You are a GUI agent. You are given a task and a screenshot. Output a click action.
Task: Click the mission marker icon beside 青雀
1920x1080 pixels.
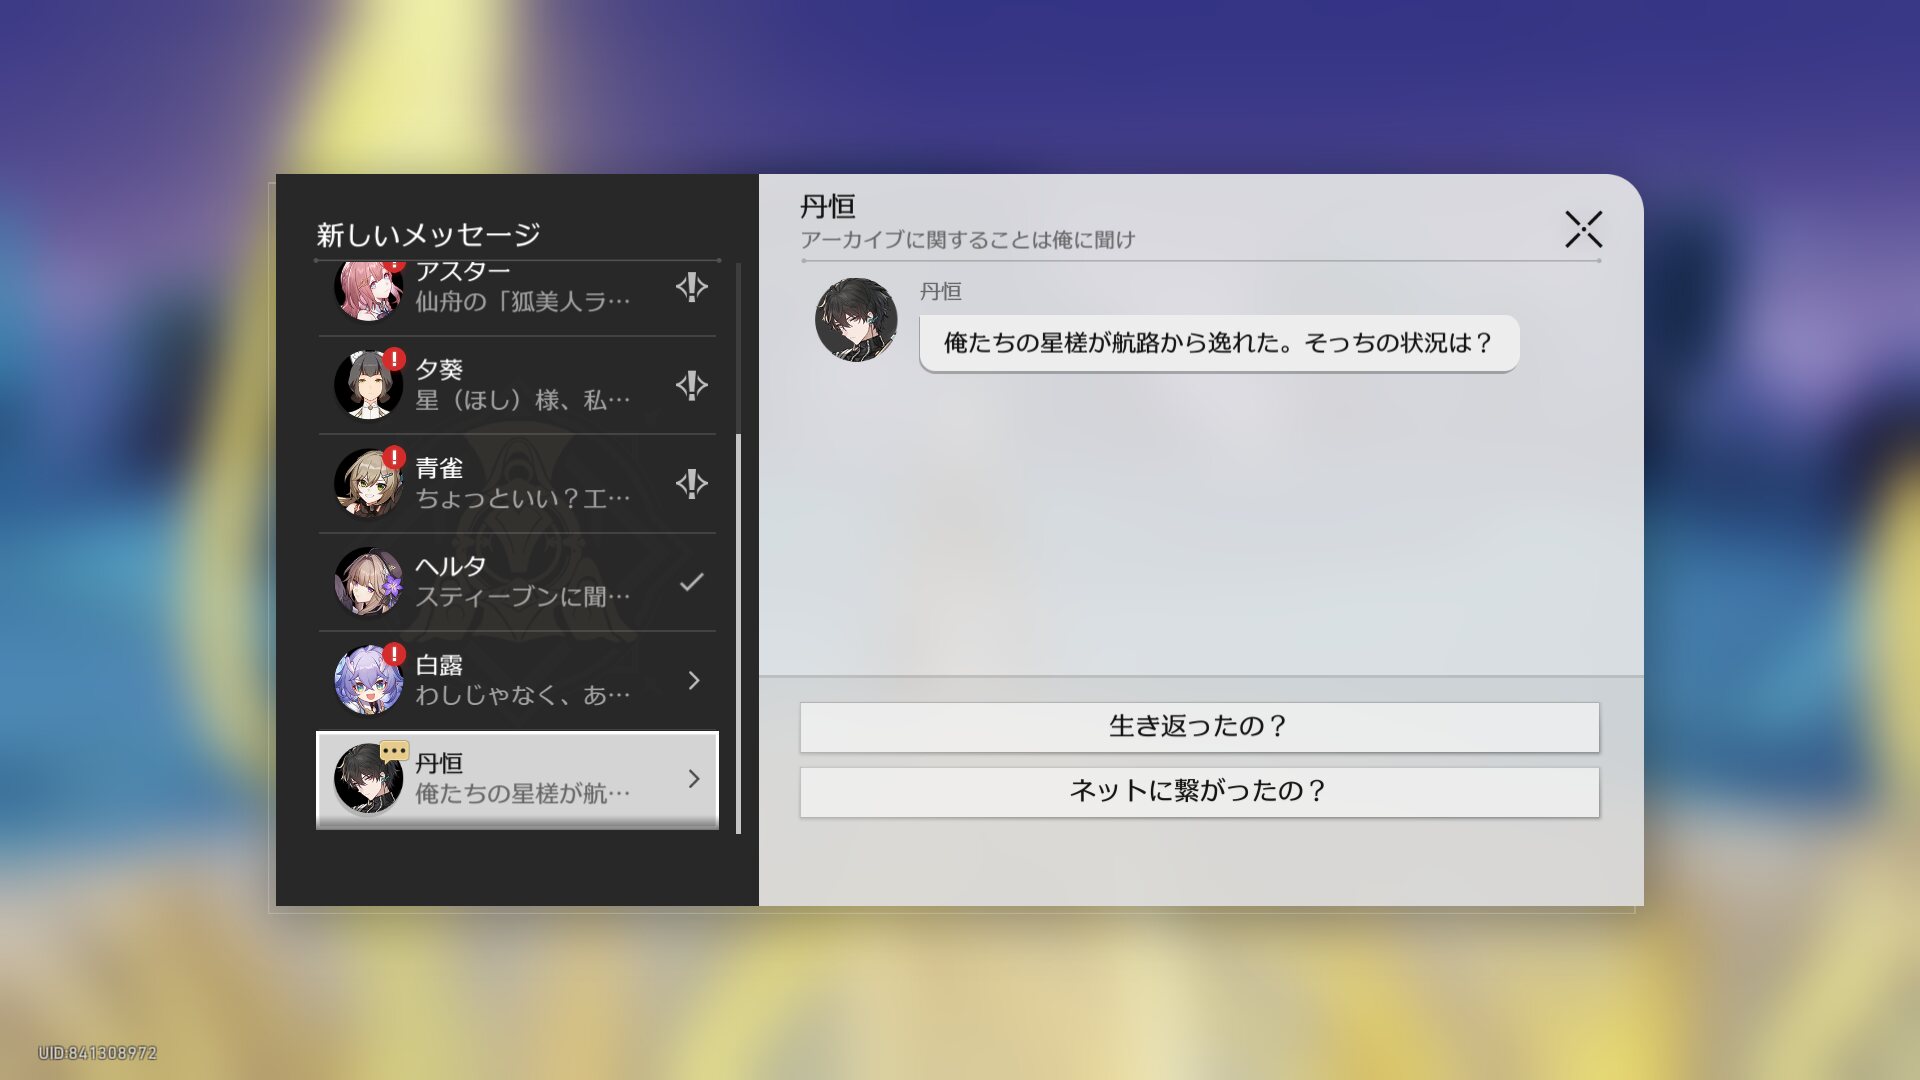691,484
